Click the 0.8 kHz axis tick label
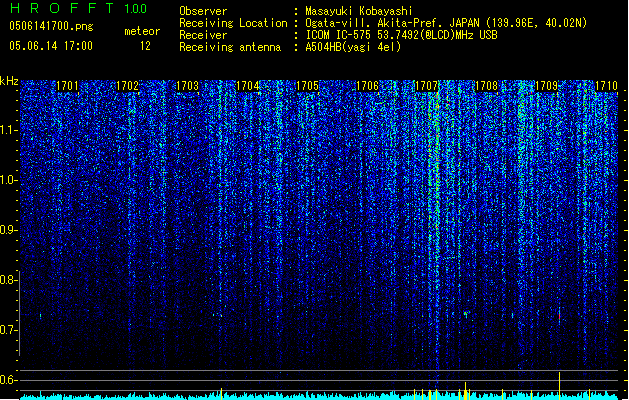The width and height of the screenshot is (629, 400). click(x=8, y=280)
